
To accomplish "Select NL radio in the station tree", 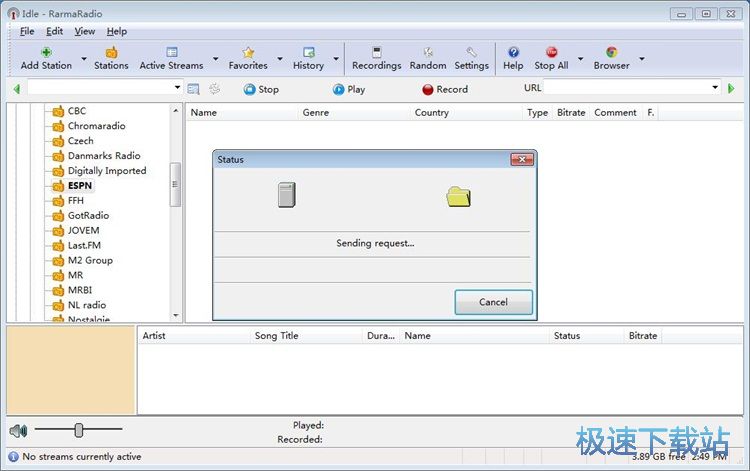I will (87, 305).
